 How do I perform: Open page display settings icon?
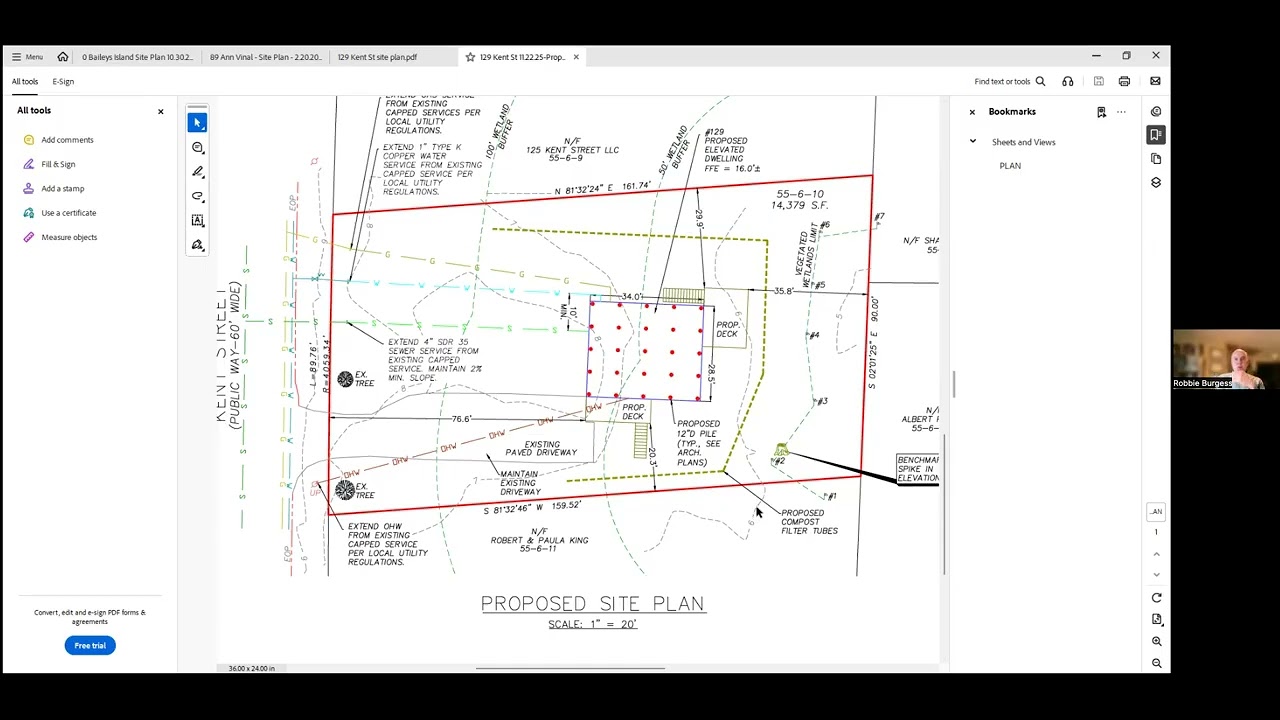1156,619
